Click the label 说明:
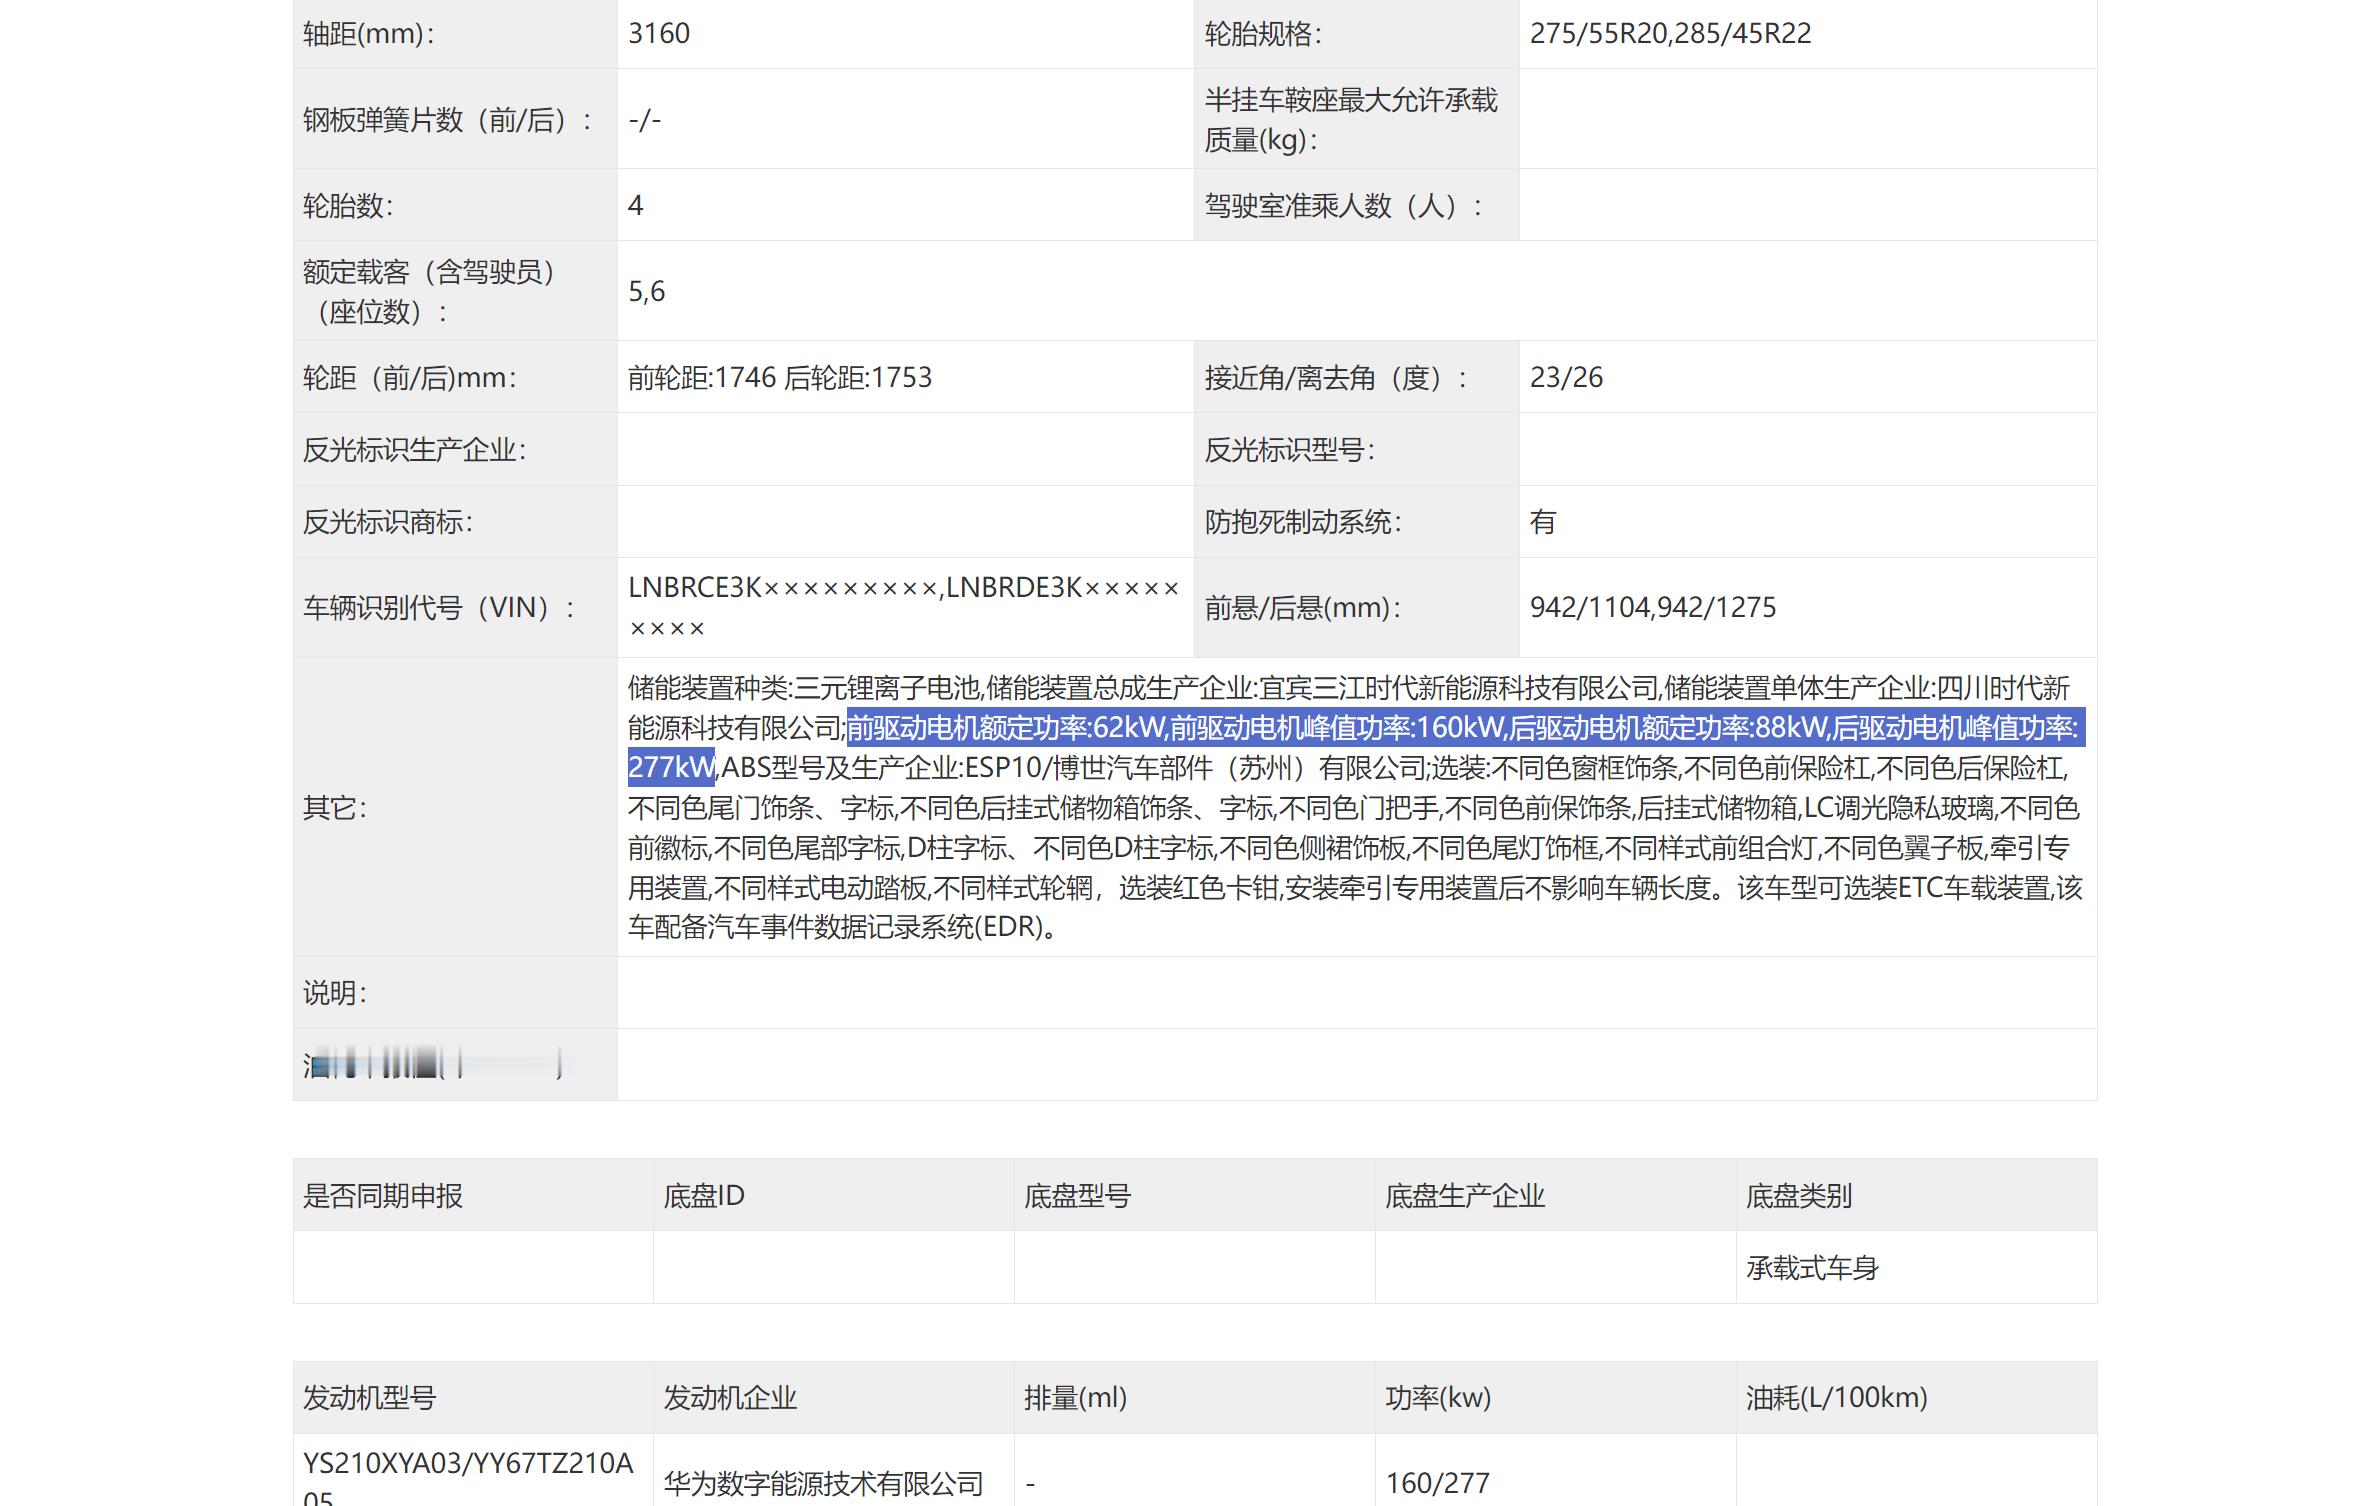 [335, 993]
